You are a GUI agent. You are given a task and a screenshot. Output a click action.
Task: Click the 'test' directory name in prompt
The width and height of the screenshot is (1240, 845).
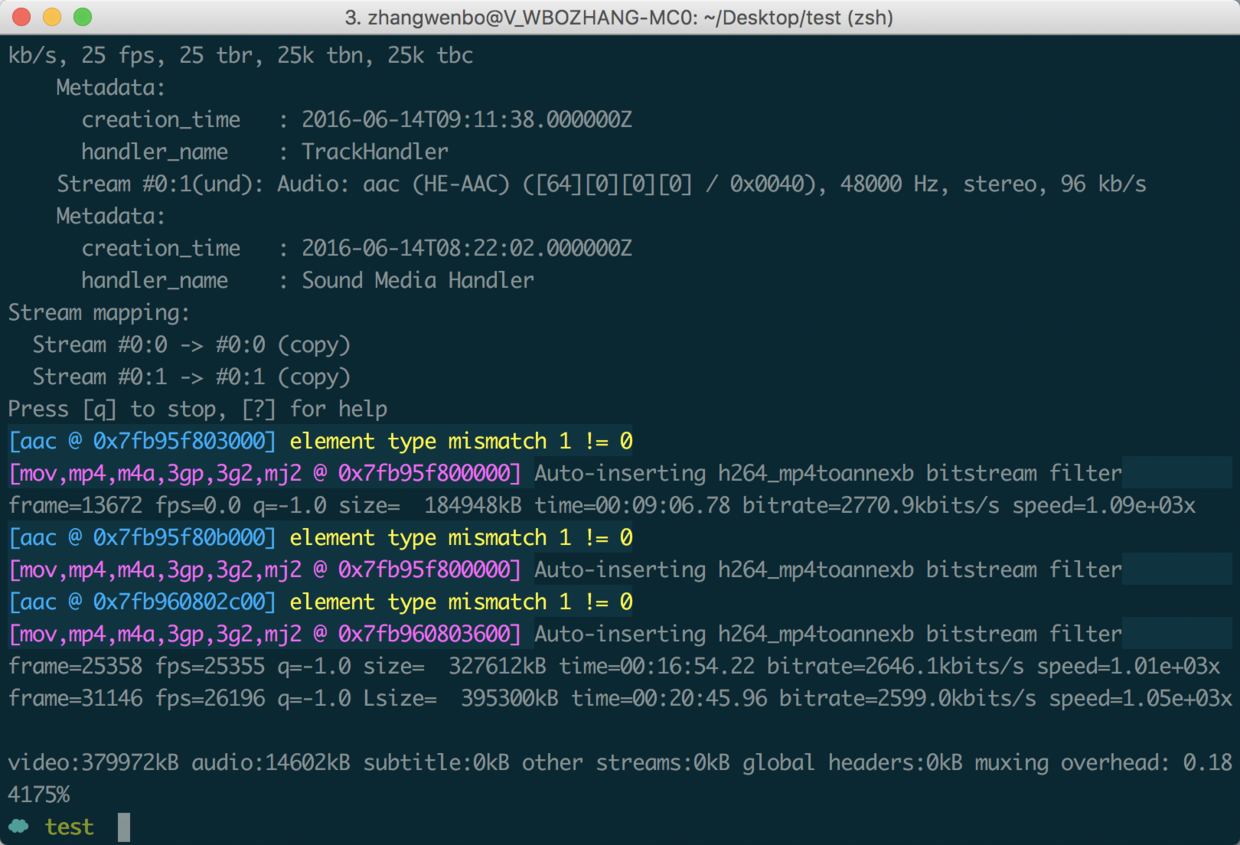tap(69, 827)
